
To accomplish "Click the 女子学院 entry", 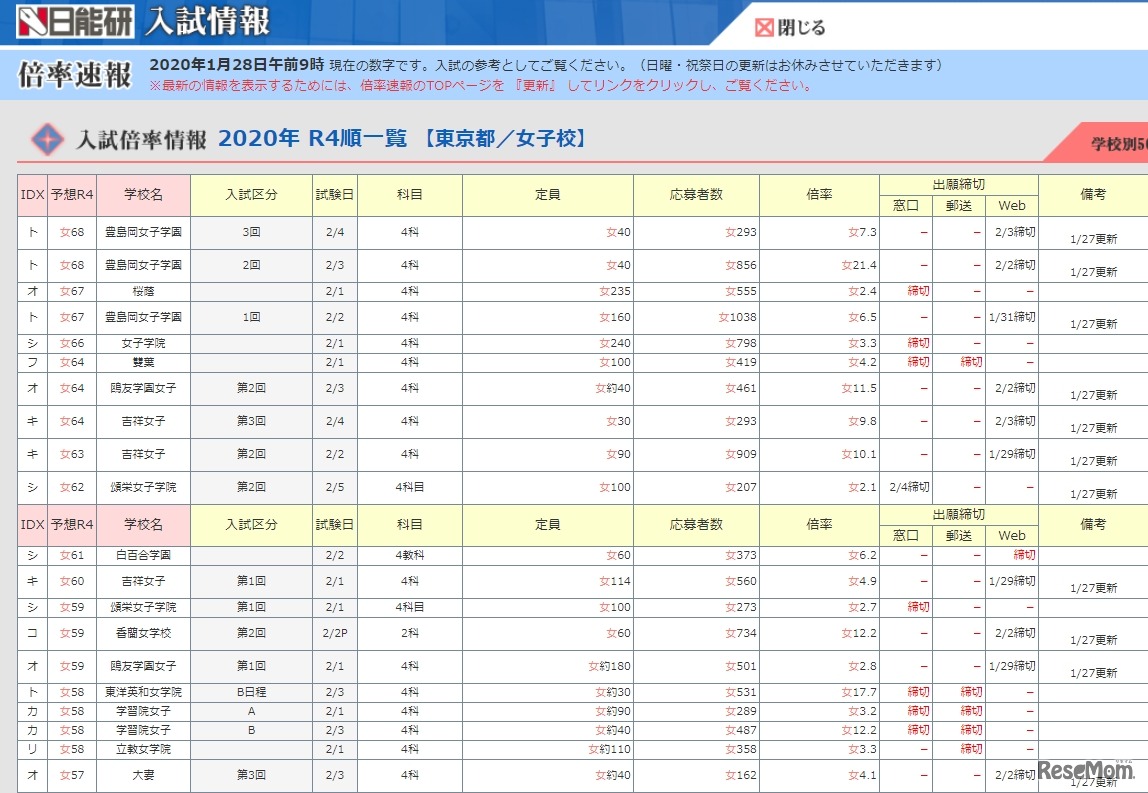I will (146, 340).
